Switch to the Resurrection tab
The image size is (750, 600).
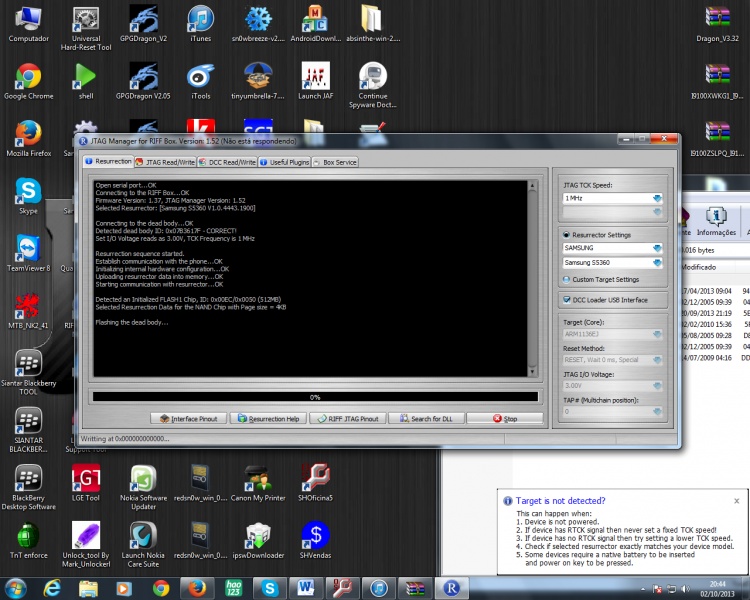[x=108, y=162]
